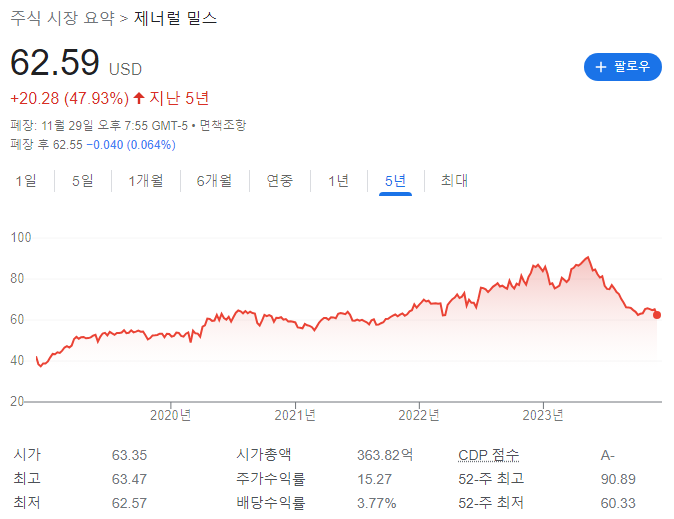Click the CDP 점수 label link
Image resolution: width=674 pixels, height=519 pixels.
click(488, 455)
